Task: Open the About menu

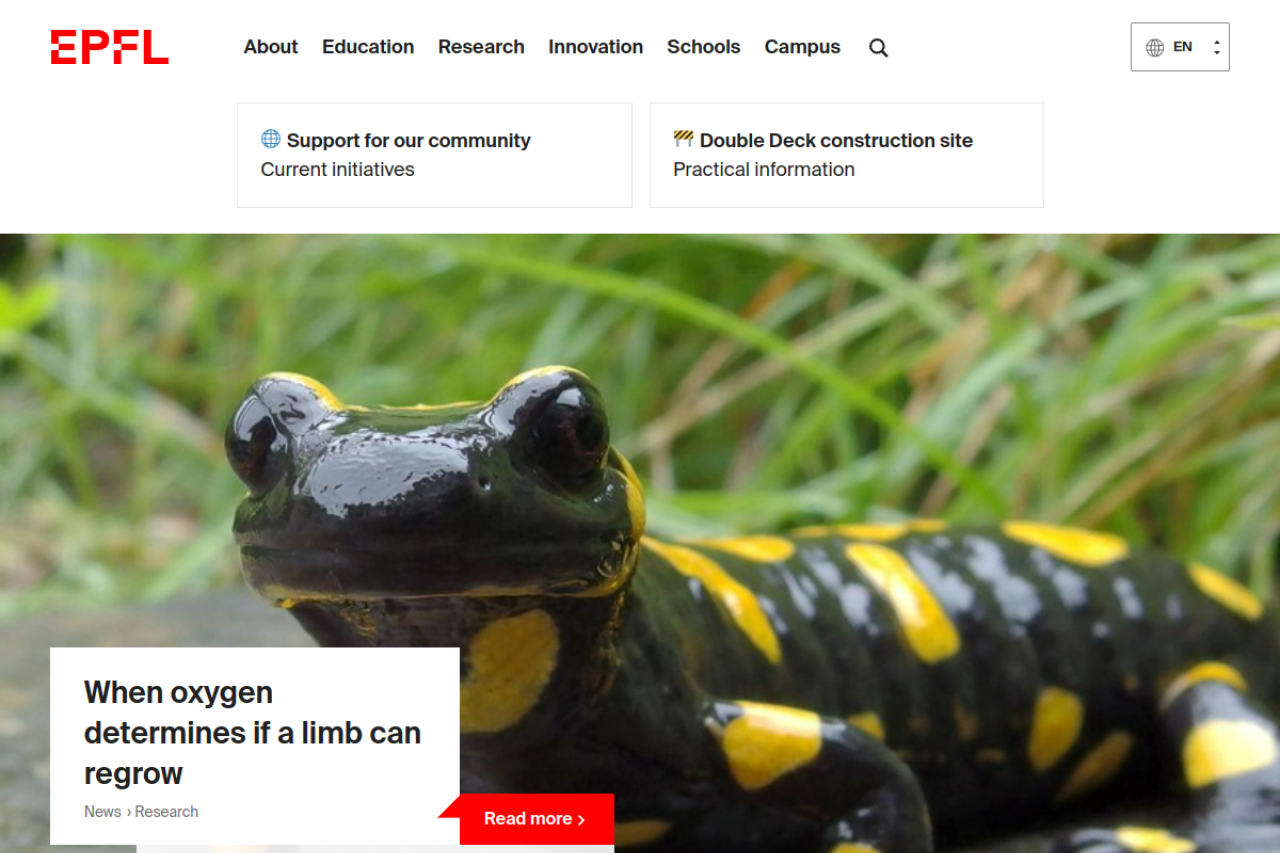Action: click(x=271, y=47)
